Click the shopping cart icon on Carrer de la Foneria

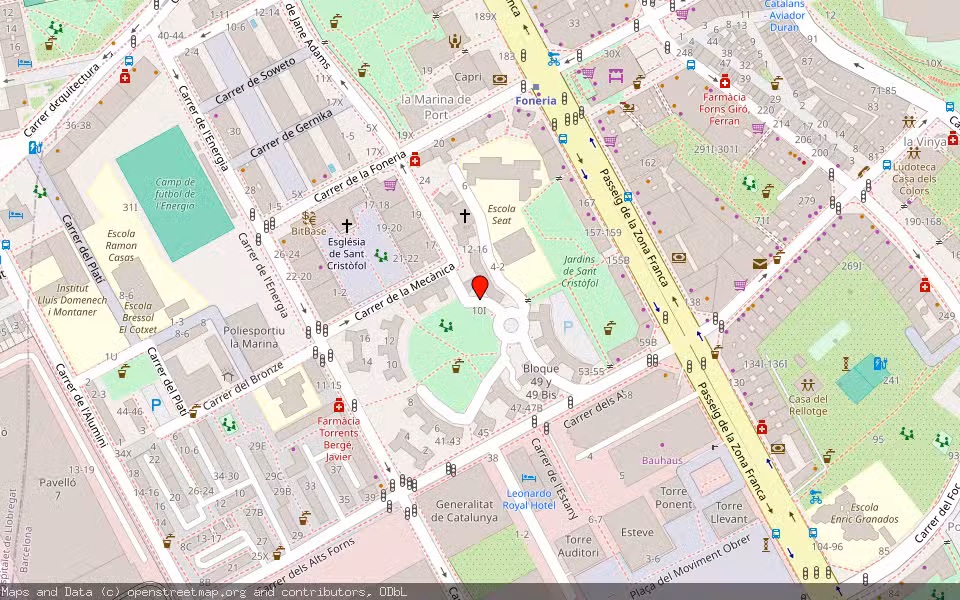390,184
